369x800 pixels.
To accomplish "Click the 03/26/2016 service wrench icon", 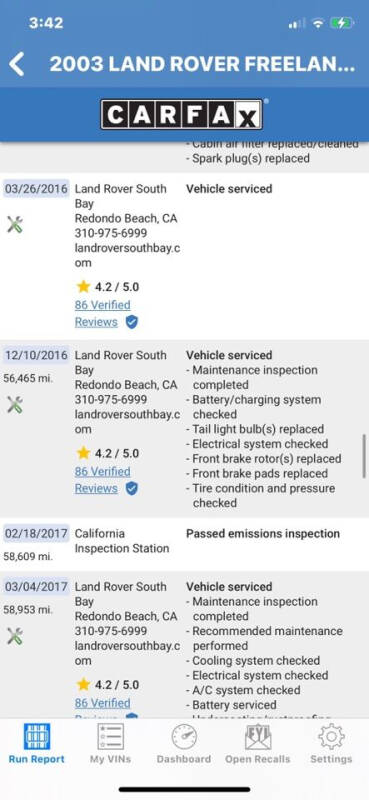I will [x=15, y=224].
